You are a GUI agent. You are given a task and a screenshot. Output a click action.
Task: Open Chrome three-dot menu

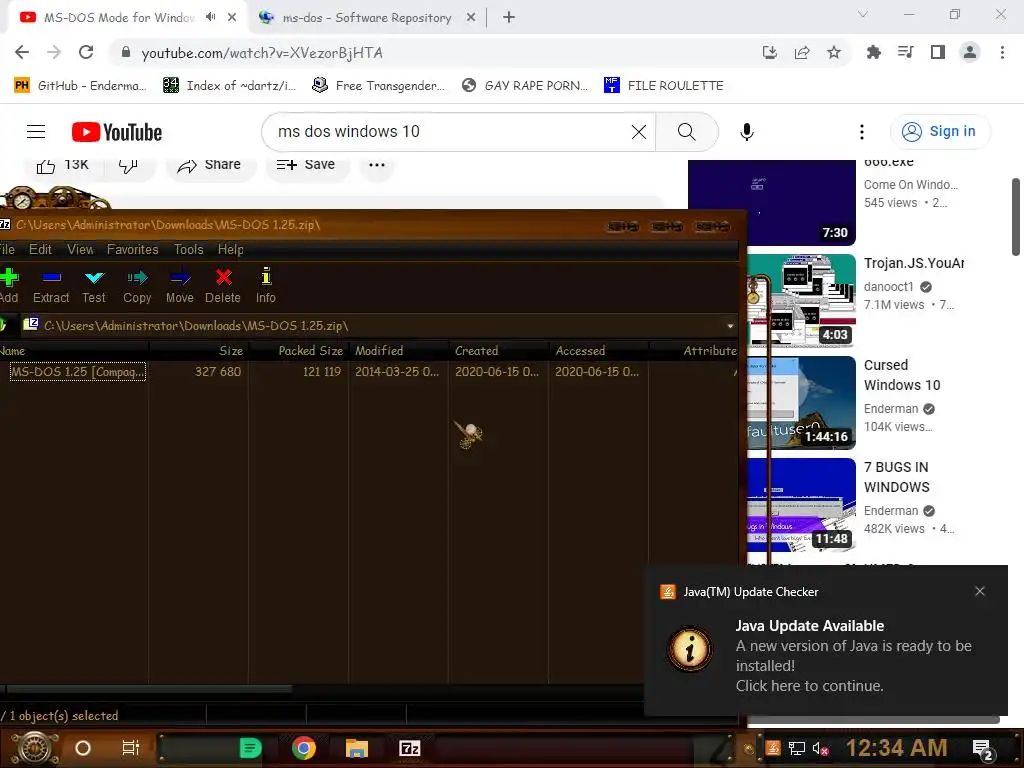point(1002,52)
